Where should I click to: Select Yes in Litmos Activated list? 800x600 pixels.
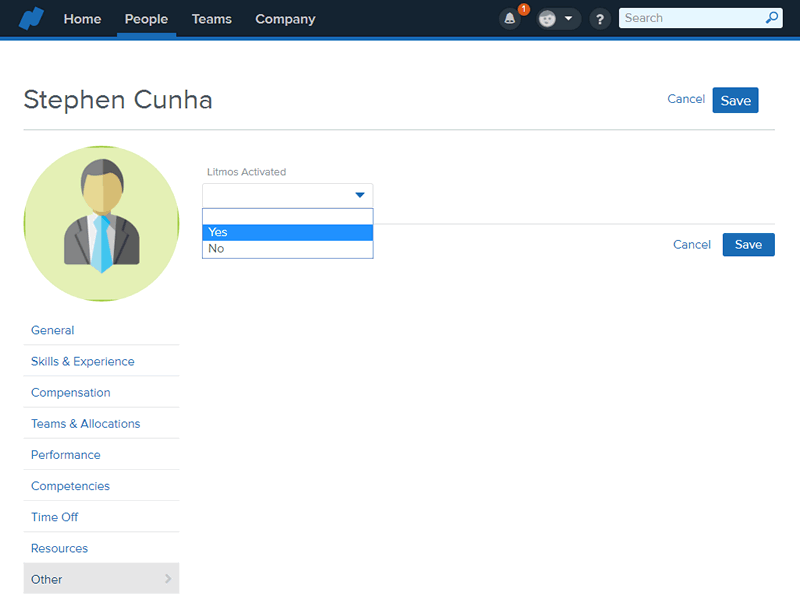[288, 232]
